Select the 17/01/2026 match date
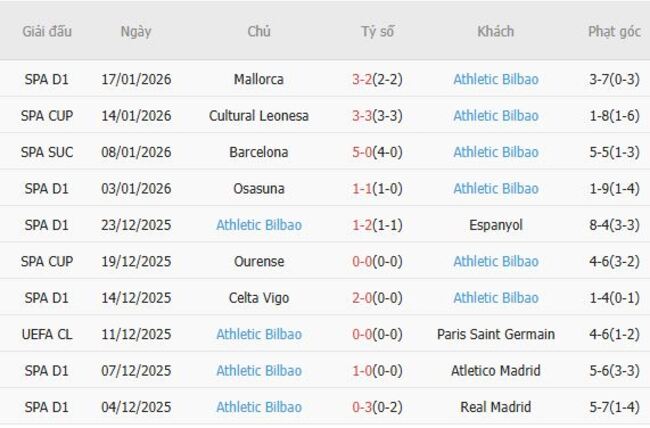Screen dimensions: 650x428 (136, 79)
